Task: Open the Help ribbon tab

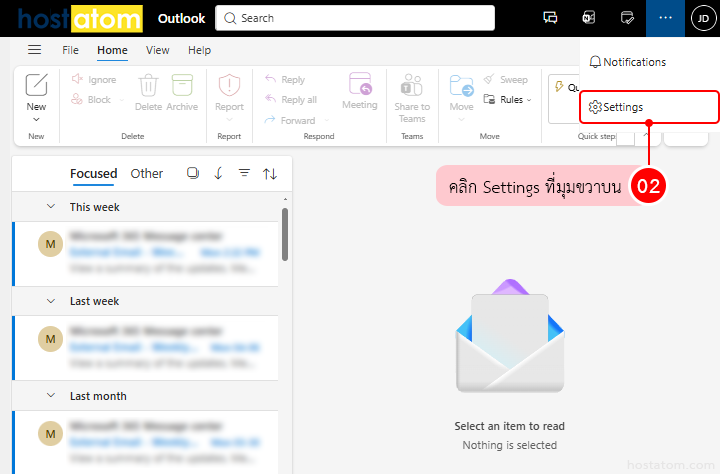Action: pyautogui.click(x=199, y=50)
